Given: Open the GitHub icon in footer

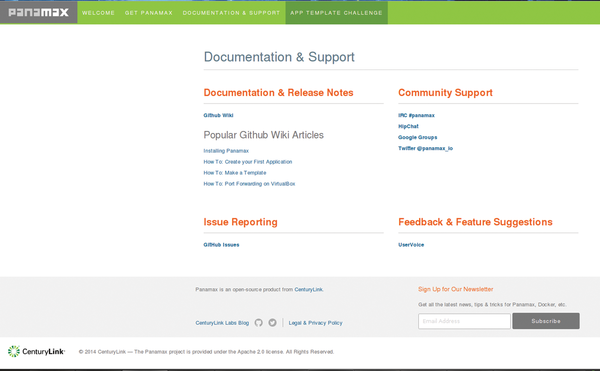Looking at the screenshot, I should pyautogui.click(x=259, y=323).
